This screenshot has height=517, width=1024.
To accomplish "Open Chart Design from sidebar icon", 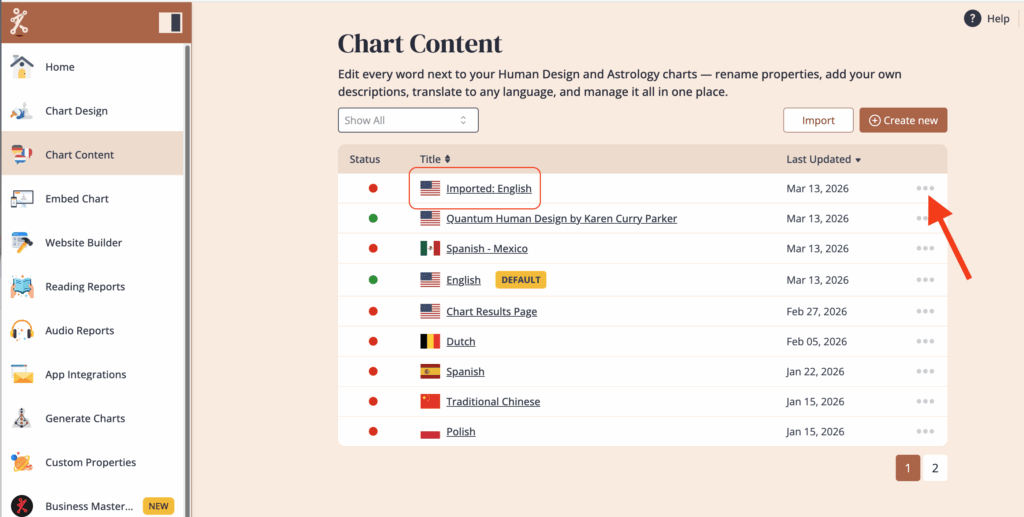I will pos(22,111).
